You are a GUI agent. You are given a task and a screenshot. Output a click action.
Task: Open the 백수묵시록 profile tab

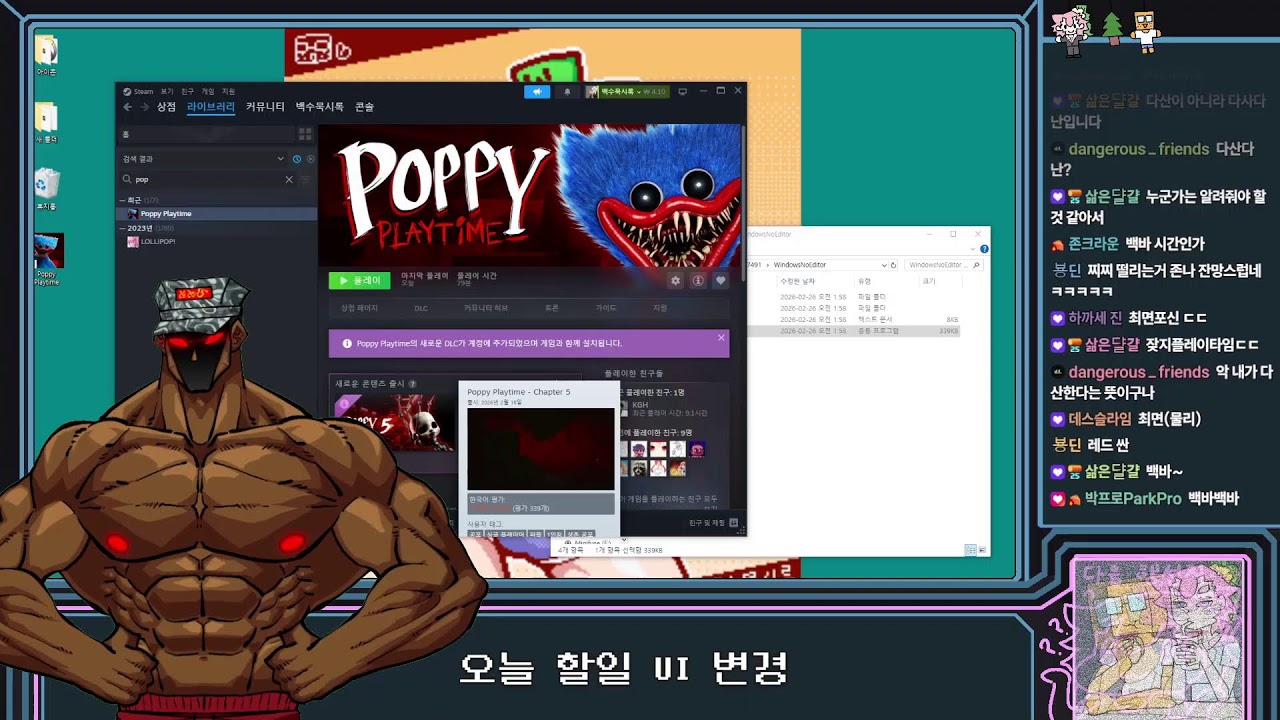coord(319,107)
